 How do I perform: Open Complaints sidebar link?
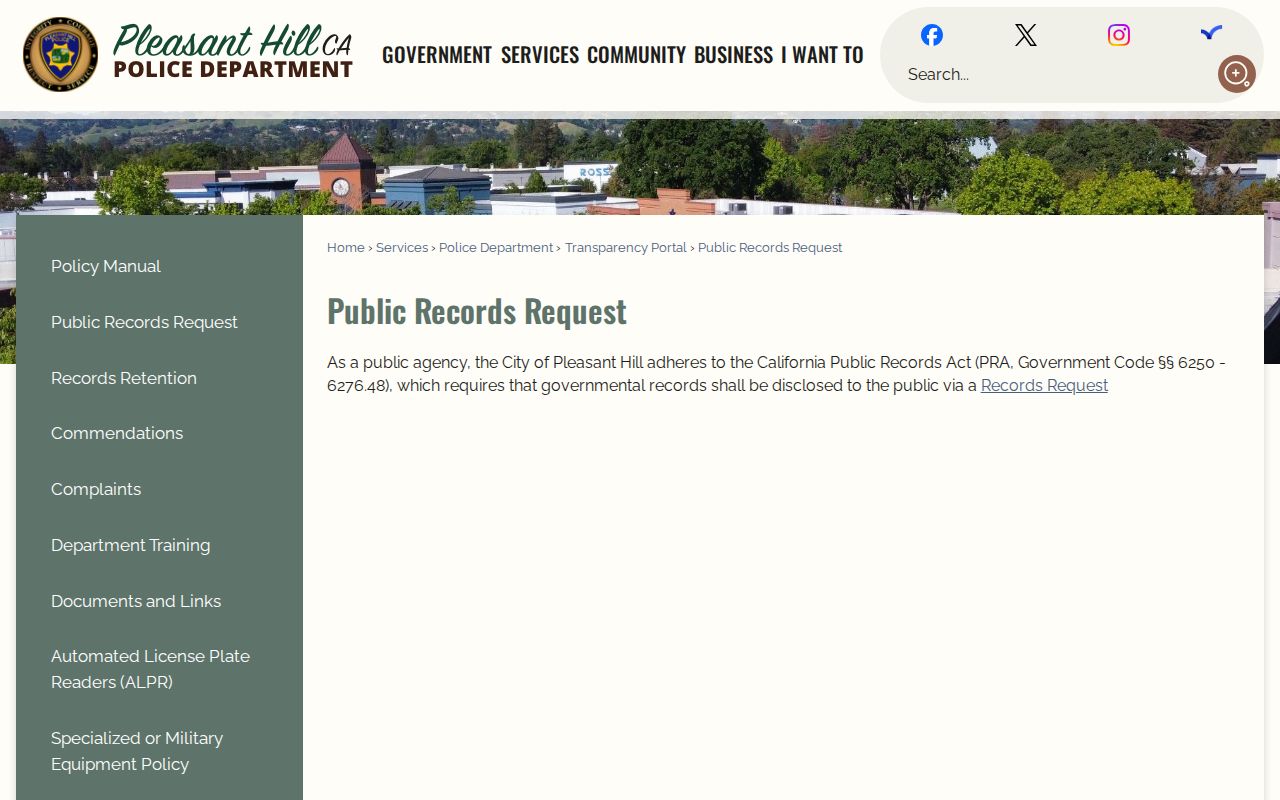tap(96, 489)
